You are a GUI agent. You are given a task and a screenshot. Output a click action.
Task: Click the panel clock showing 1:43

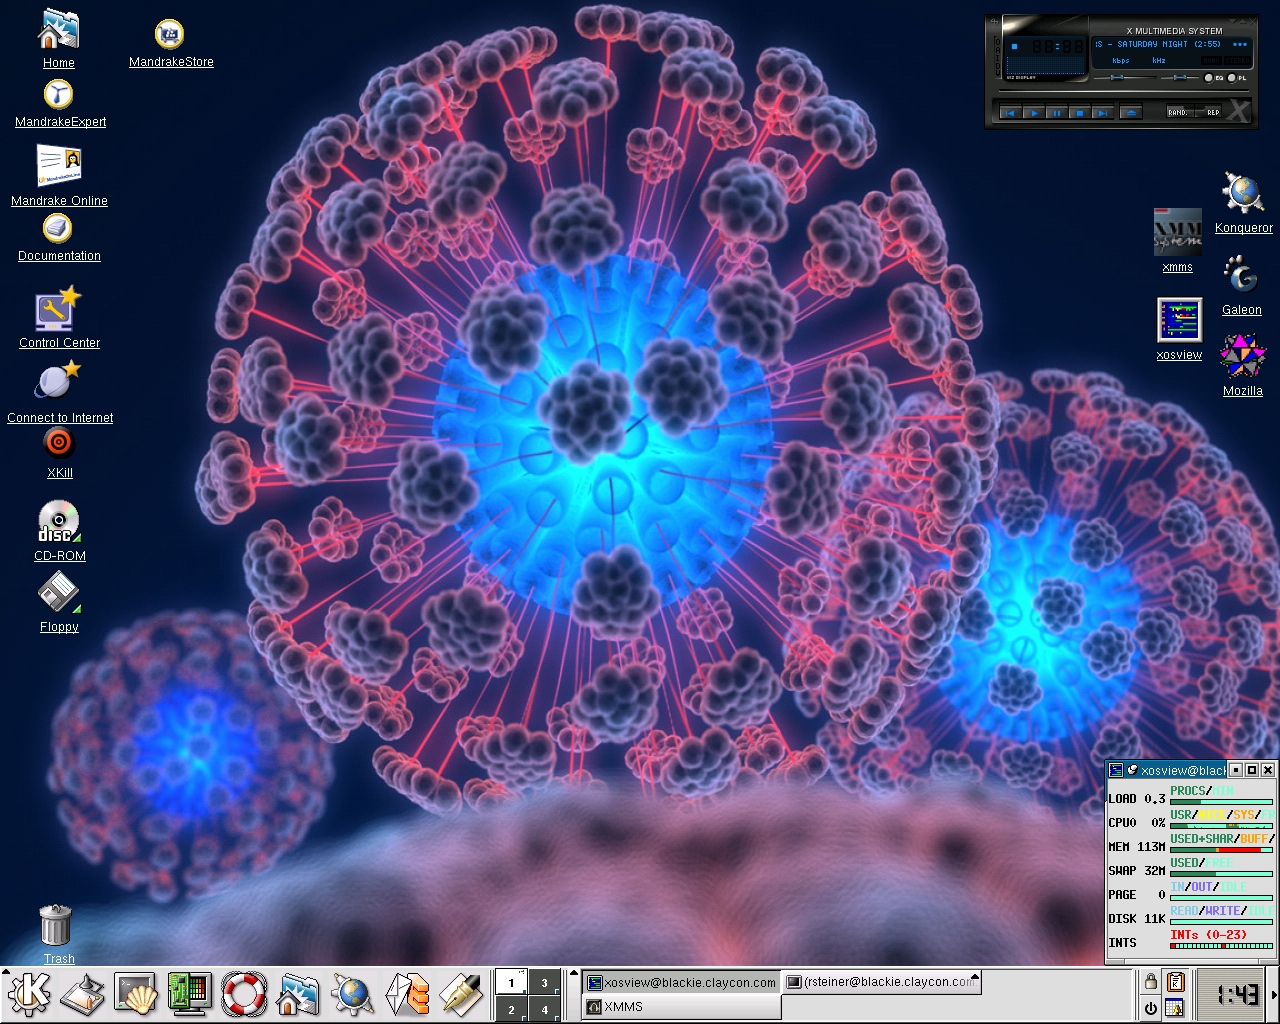click(x=1230, y=994)
